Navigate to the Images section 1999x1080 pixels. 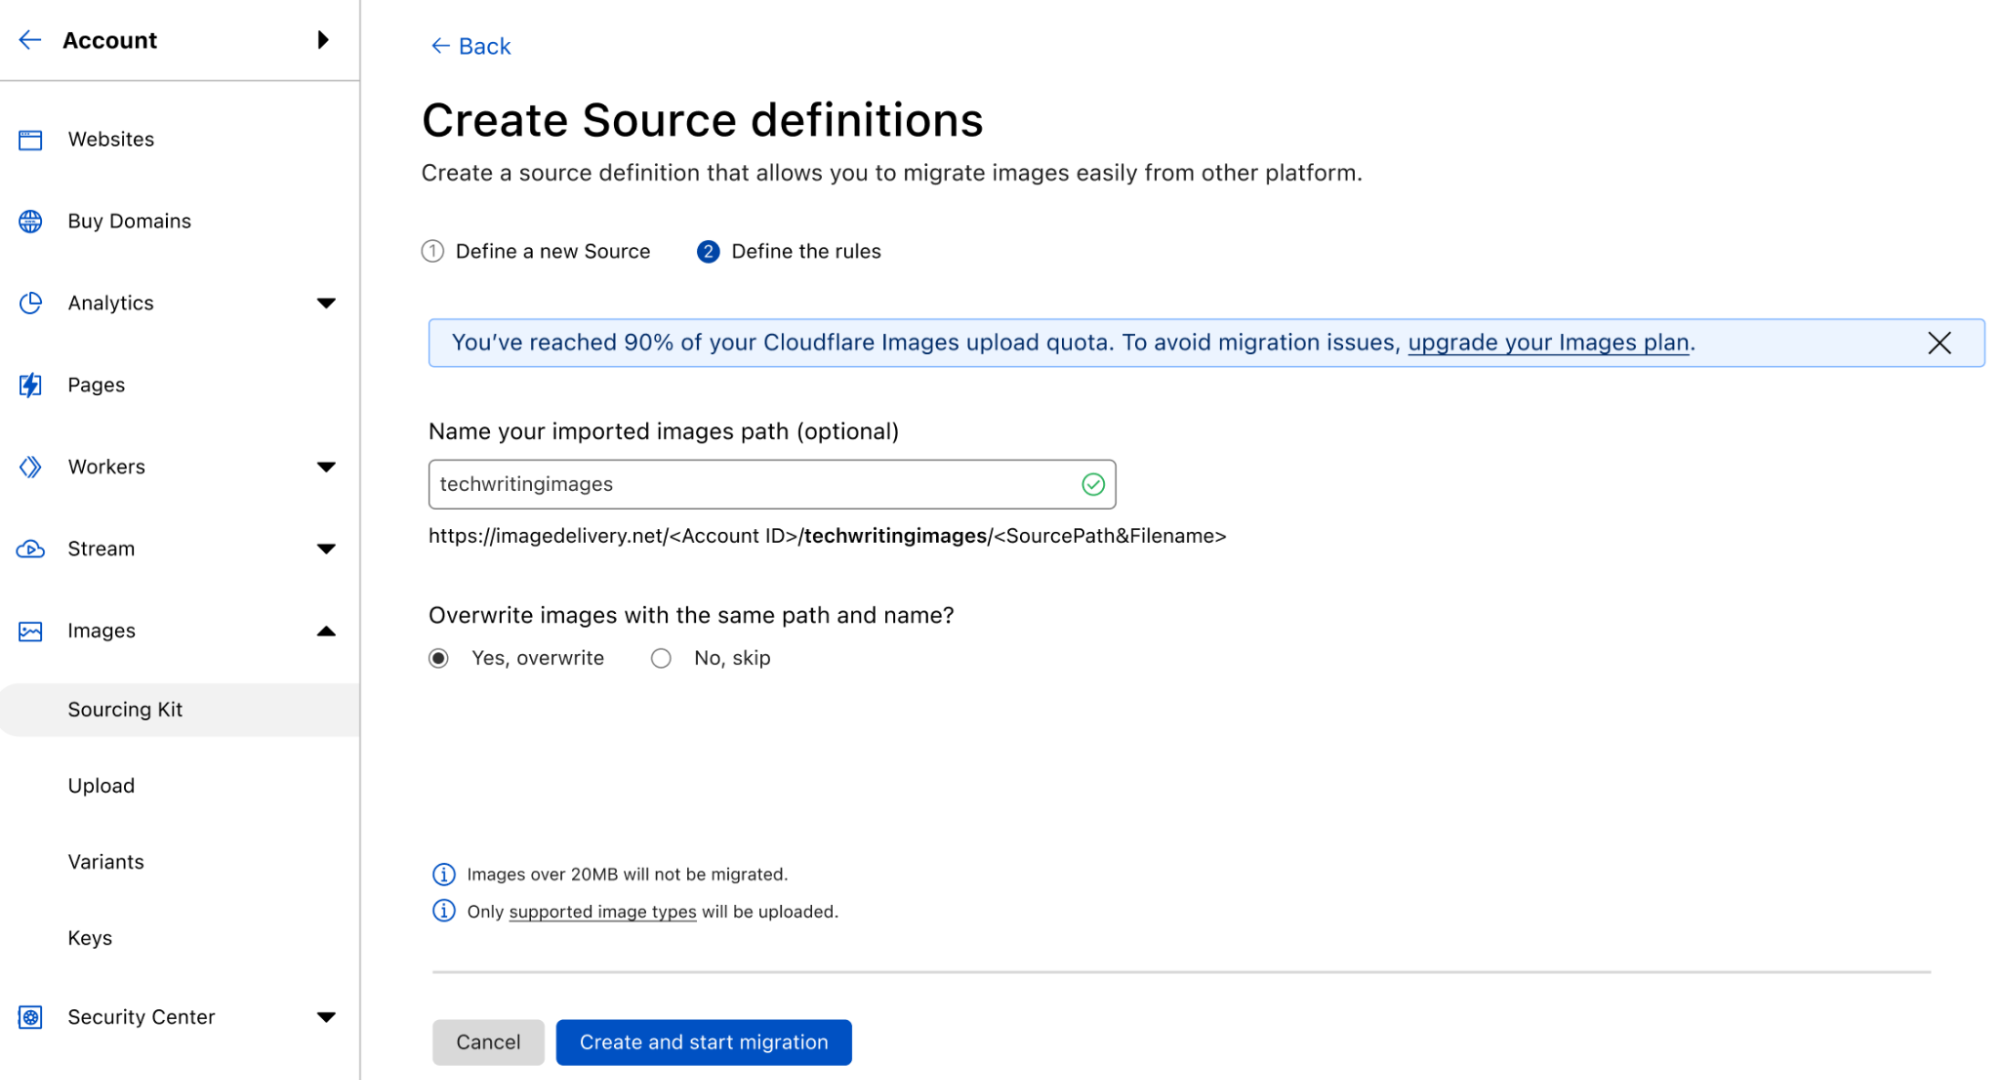(101, 629)
